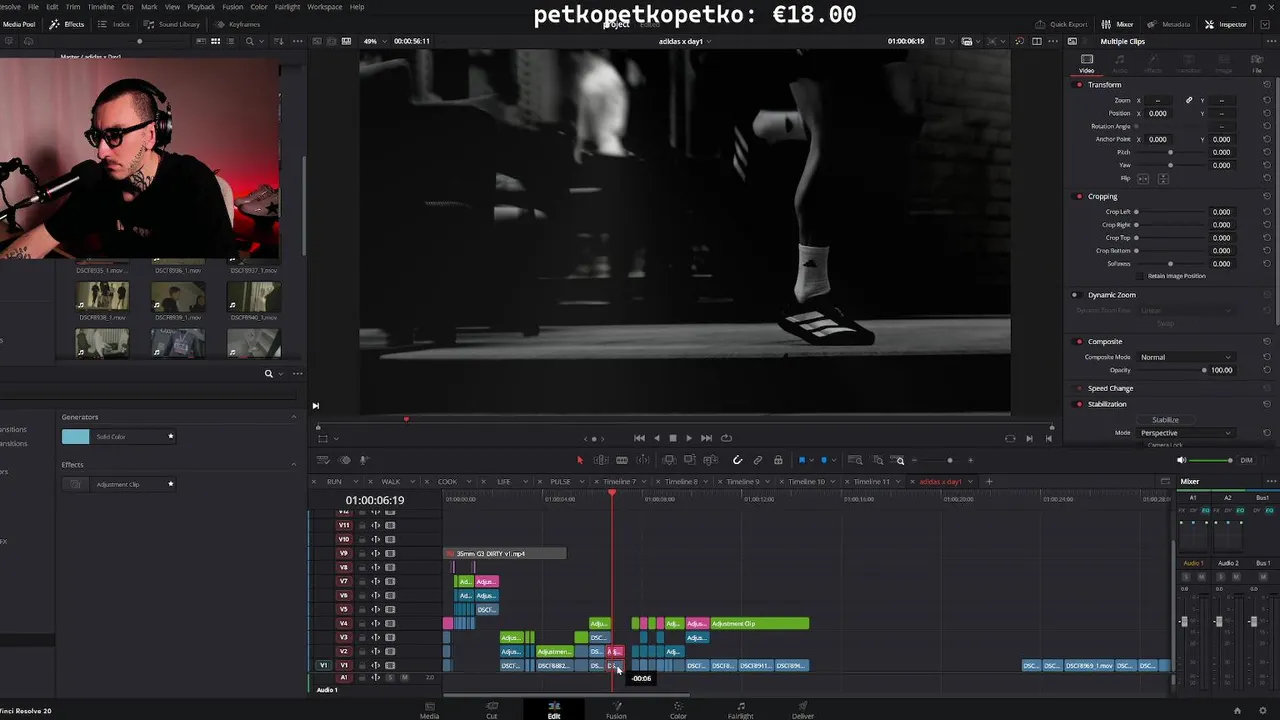The width and height of the screenshot is (1280, 720).
Task: Open the Fairlight page at bottom
Action: 740,710
